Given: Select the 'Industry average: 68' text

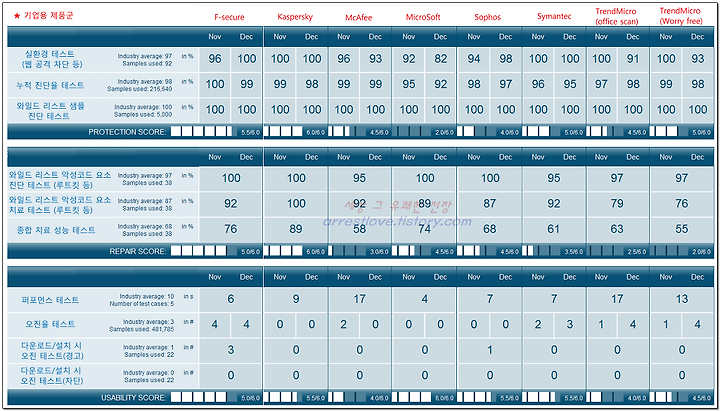Looking at the screenshot, I should tap(145, 226).
